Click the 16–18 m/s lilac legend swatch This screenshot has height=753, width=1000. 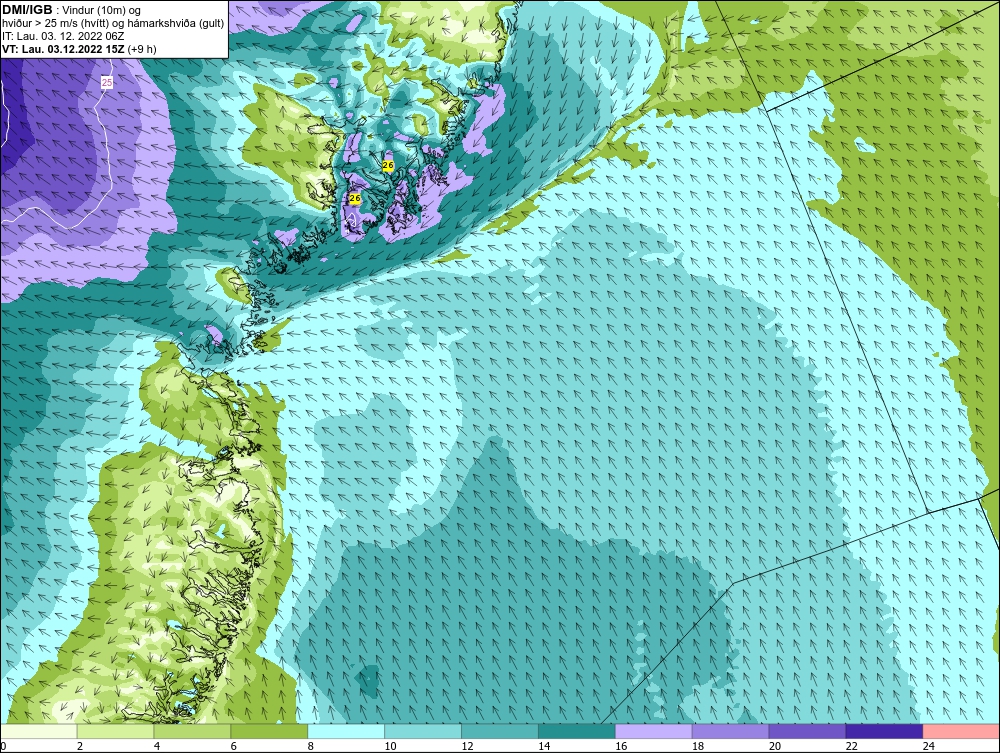pos(654,731)
